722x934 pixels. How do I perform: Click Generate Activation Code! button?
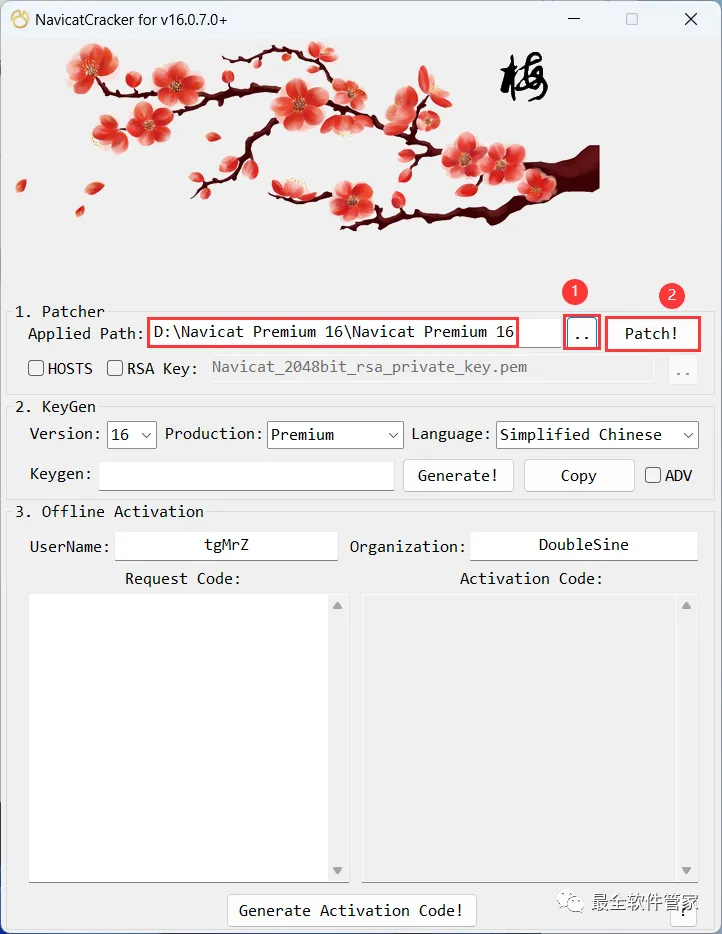click(x=351, y=910)
